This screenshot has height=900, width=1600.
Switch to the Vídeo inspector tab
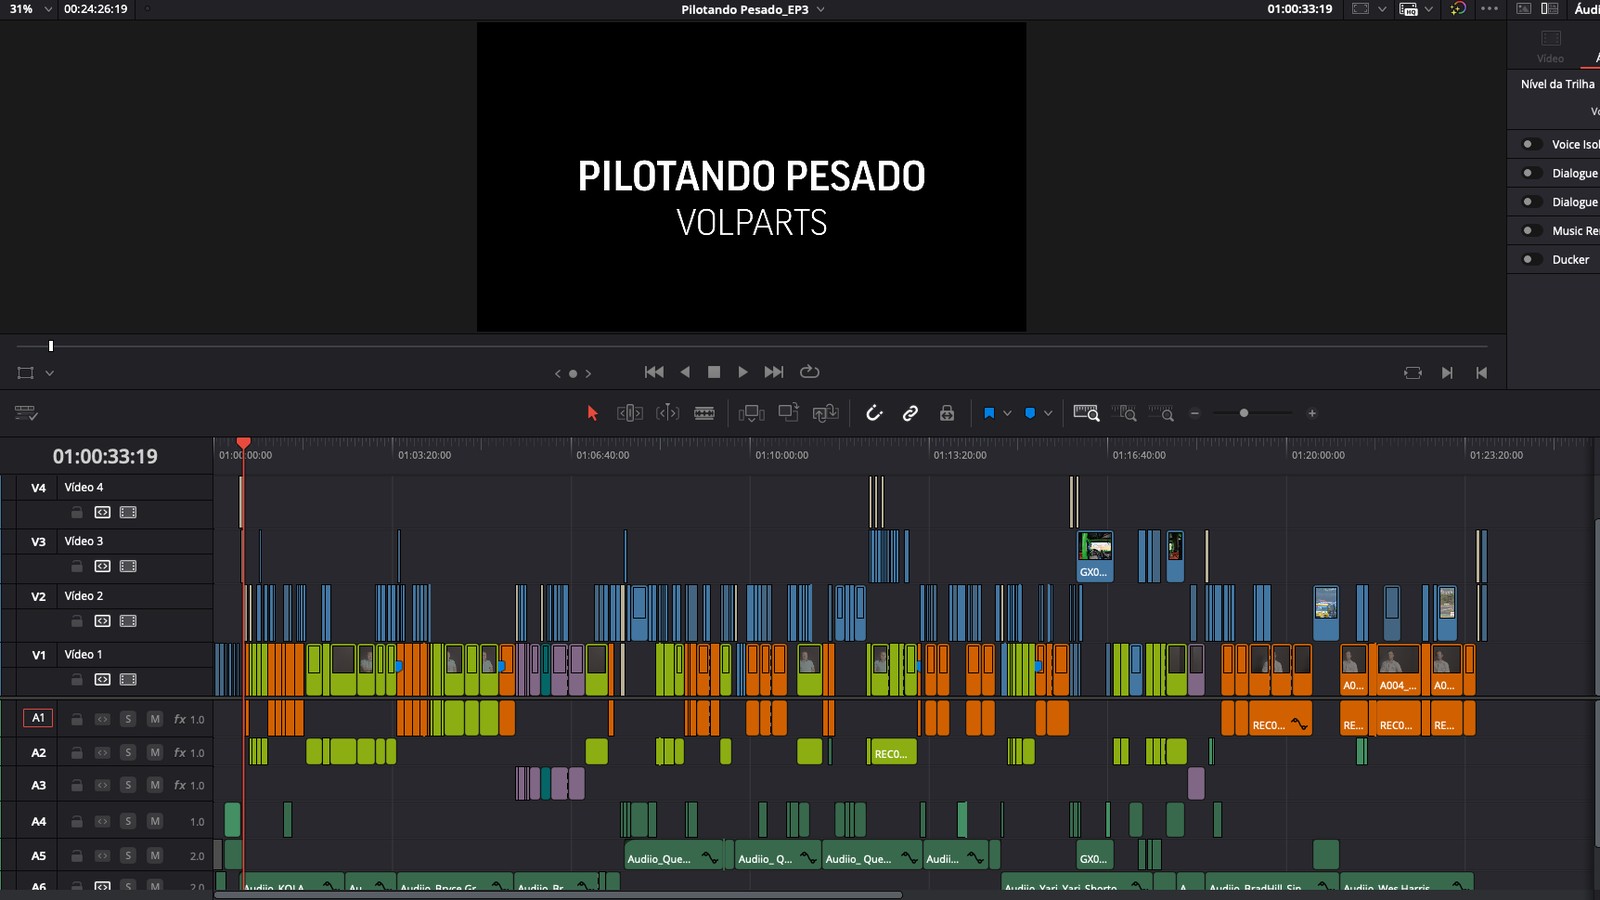(x=1551, y=46)
